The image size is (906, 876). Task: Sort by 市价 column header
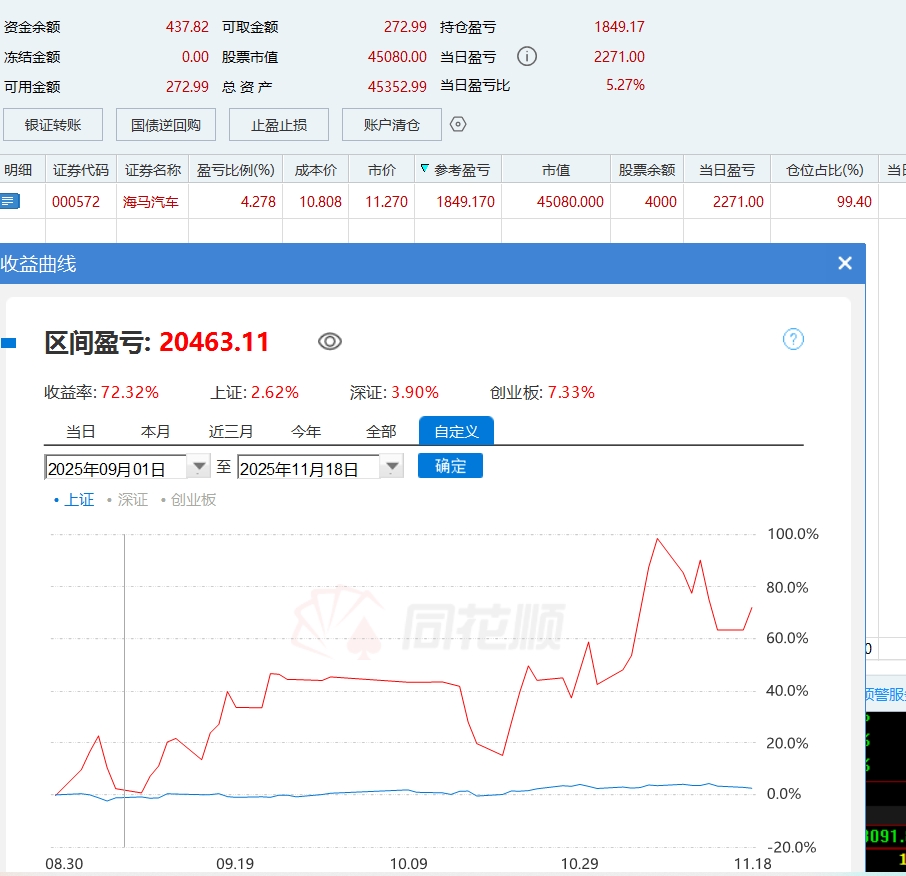pyautogui.click(x=381, y=170)
